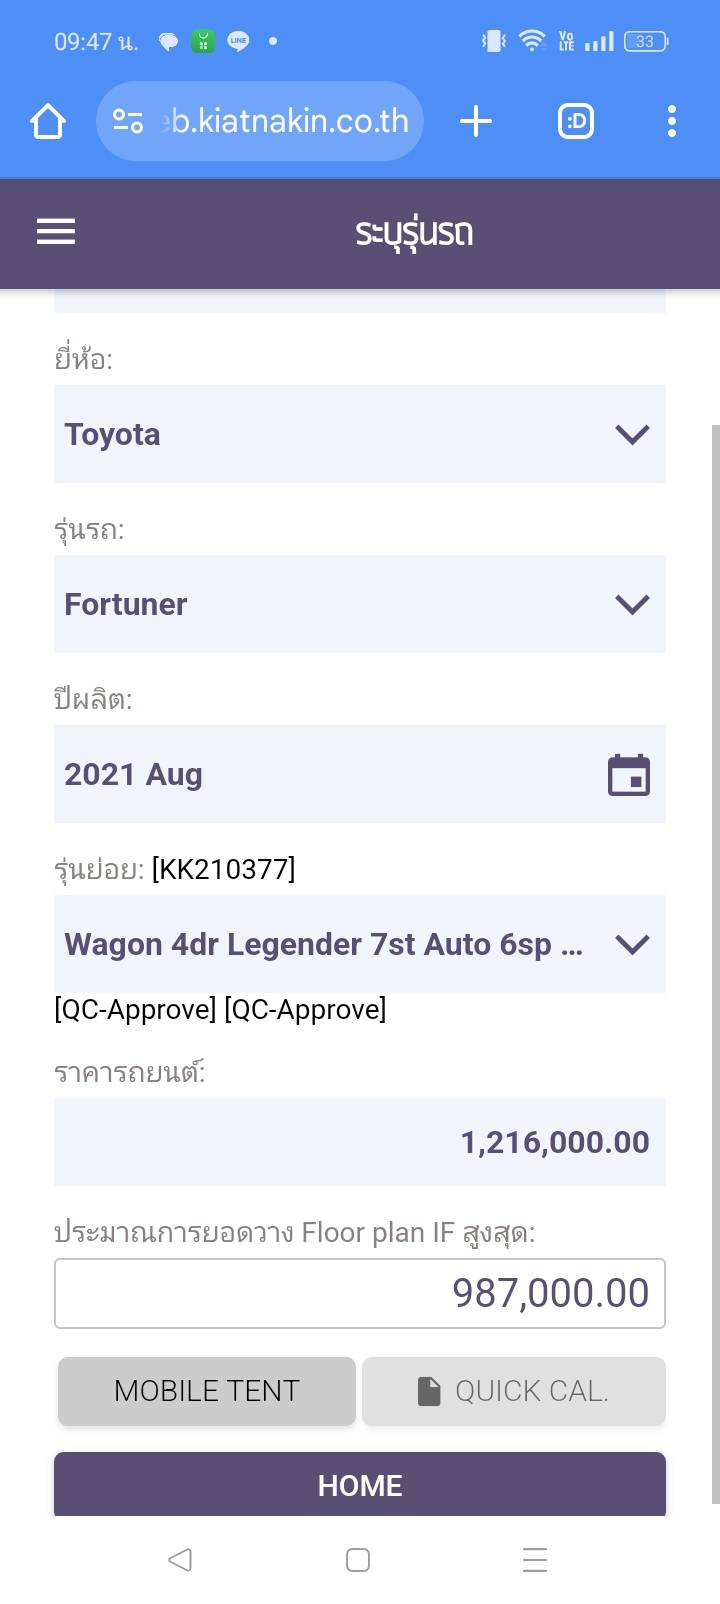
Task: Tap the Android home navigation button
Action: [358, 1559]
